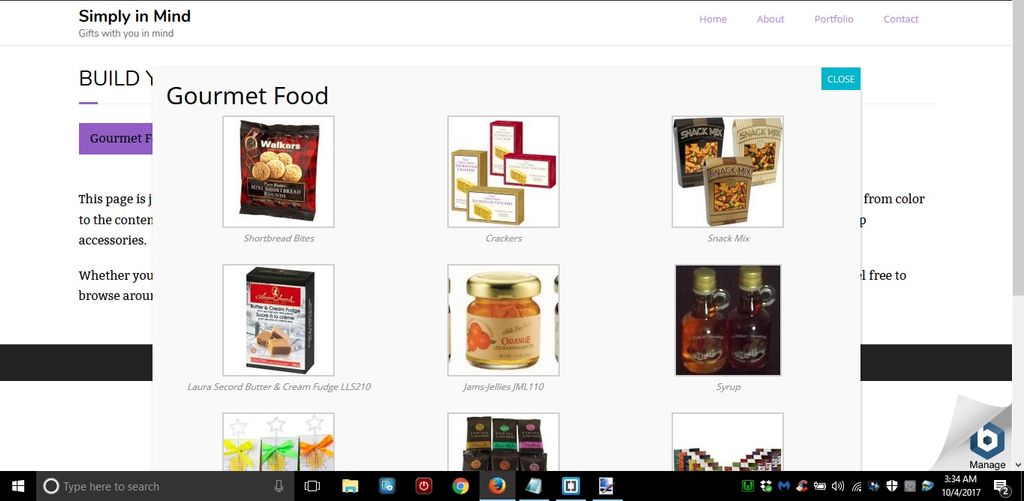Open the Action Center notifications icon
The width and height of the screenshot is (1024, 501).
(x=1003, y=486)
